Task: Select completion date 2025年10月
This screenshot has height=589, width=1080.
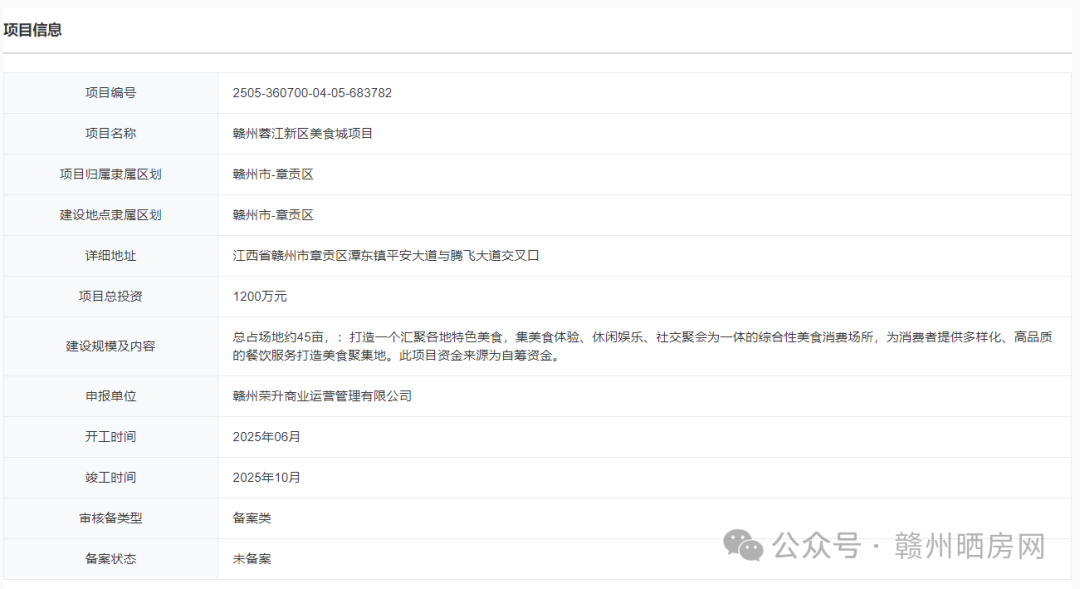Action: 267,477
